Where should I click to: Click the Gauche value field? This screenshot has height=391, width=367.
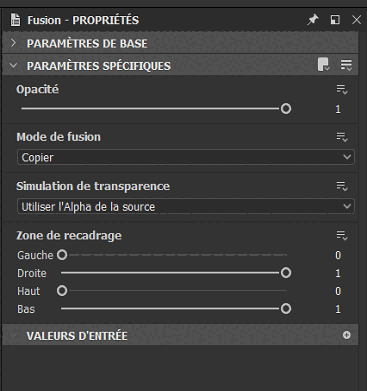338,255
